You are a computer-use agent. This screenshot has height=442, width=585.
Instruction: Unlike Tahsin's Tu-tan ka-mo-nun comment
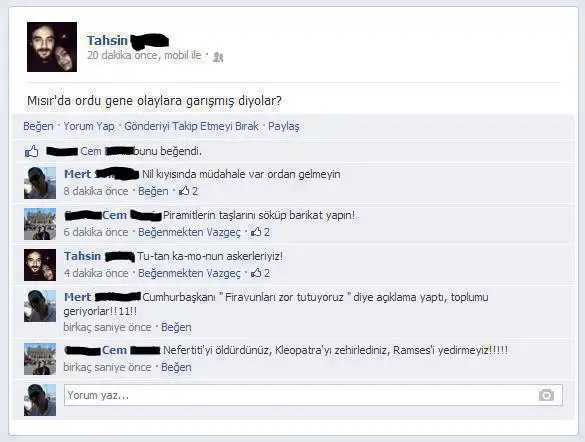pos(189,273)
